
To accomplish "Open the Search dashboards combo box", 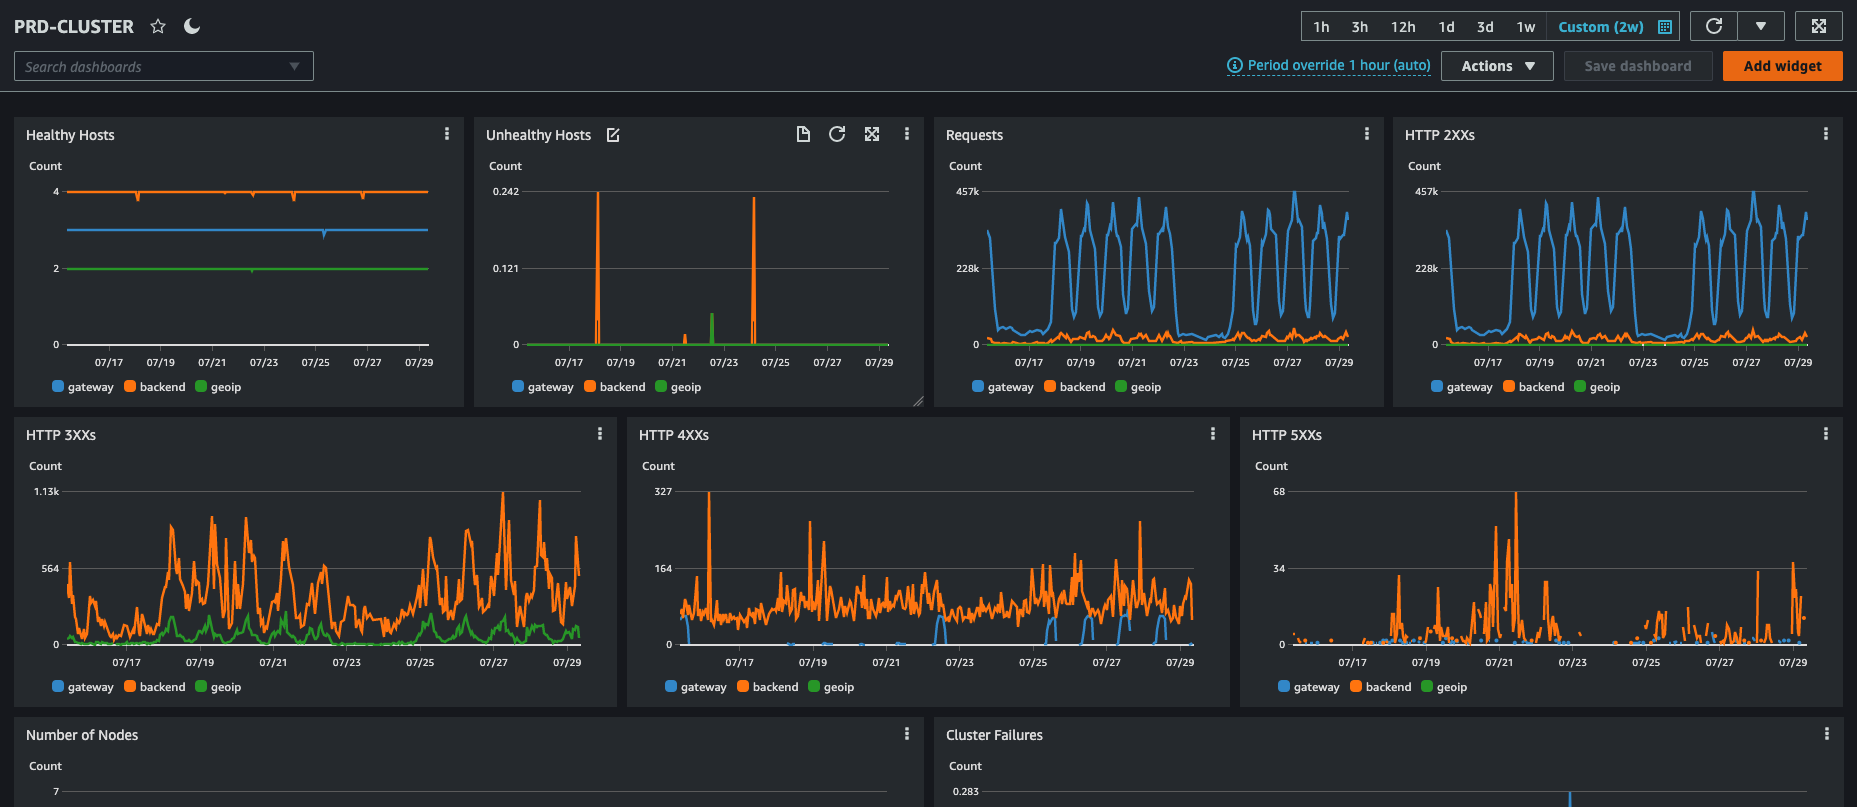I will [164, 66].
